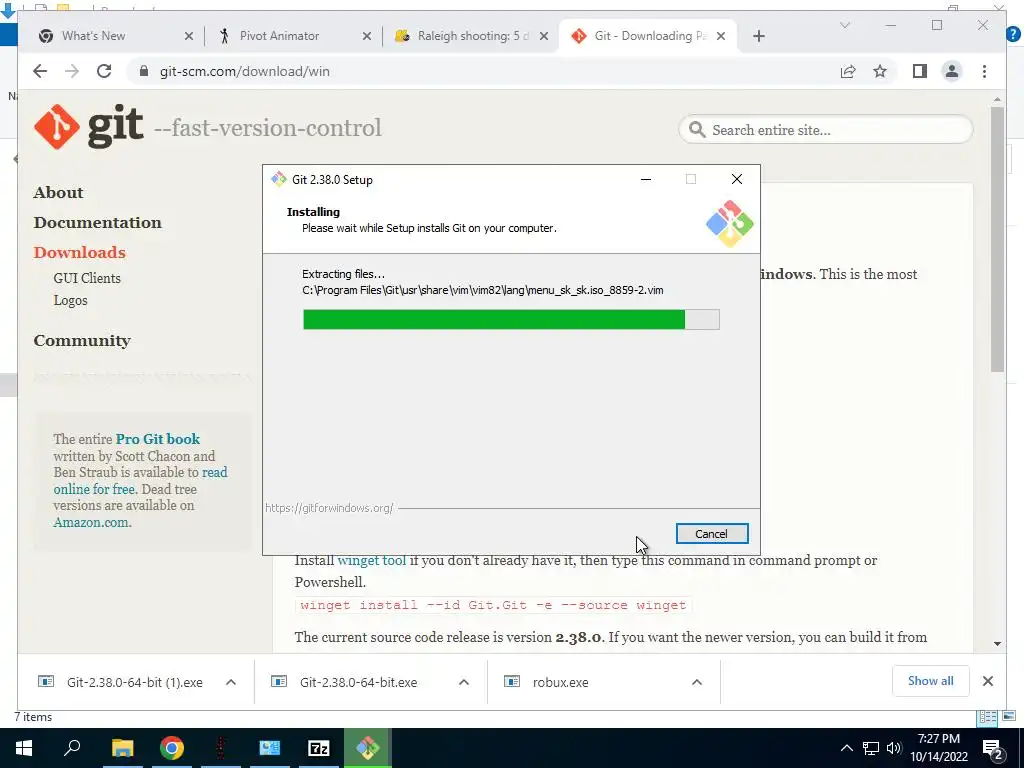Click the address bar URL
This screenshot has width=1024, height=768.
point(245,71)
